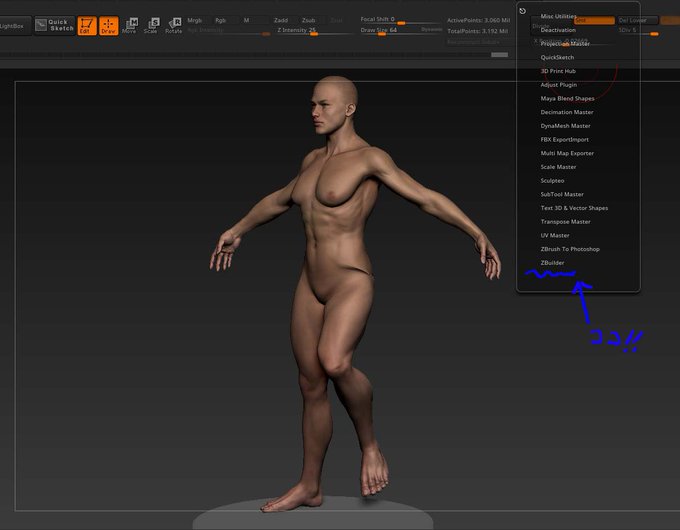Expand the QuickSketch plugin section
Viewport: 680px width, 530px height.
click(x=557, y=57)
